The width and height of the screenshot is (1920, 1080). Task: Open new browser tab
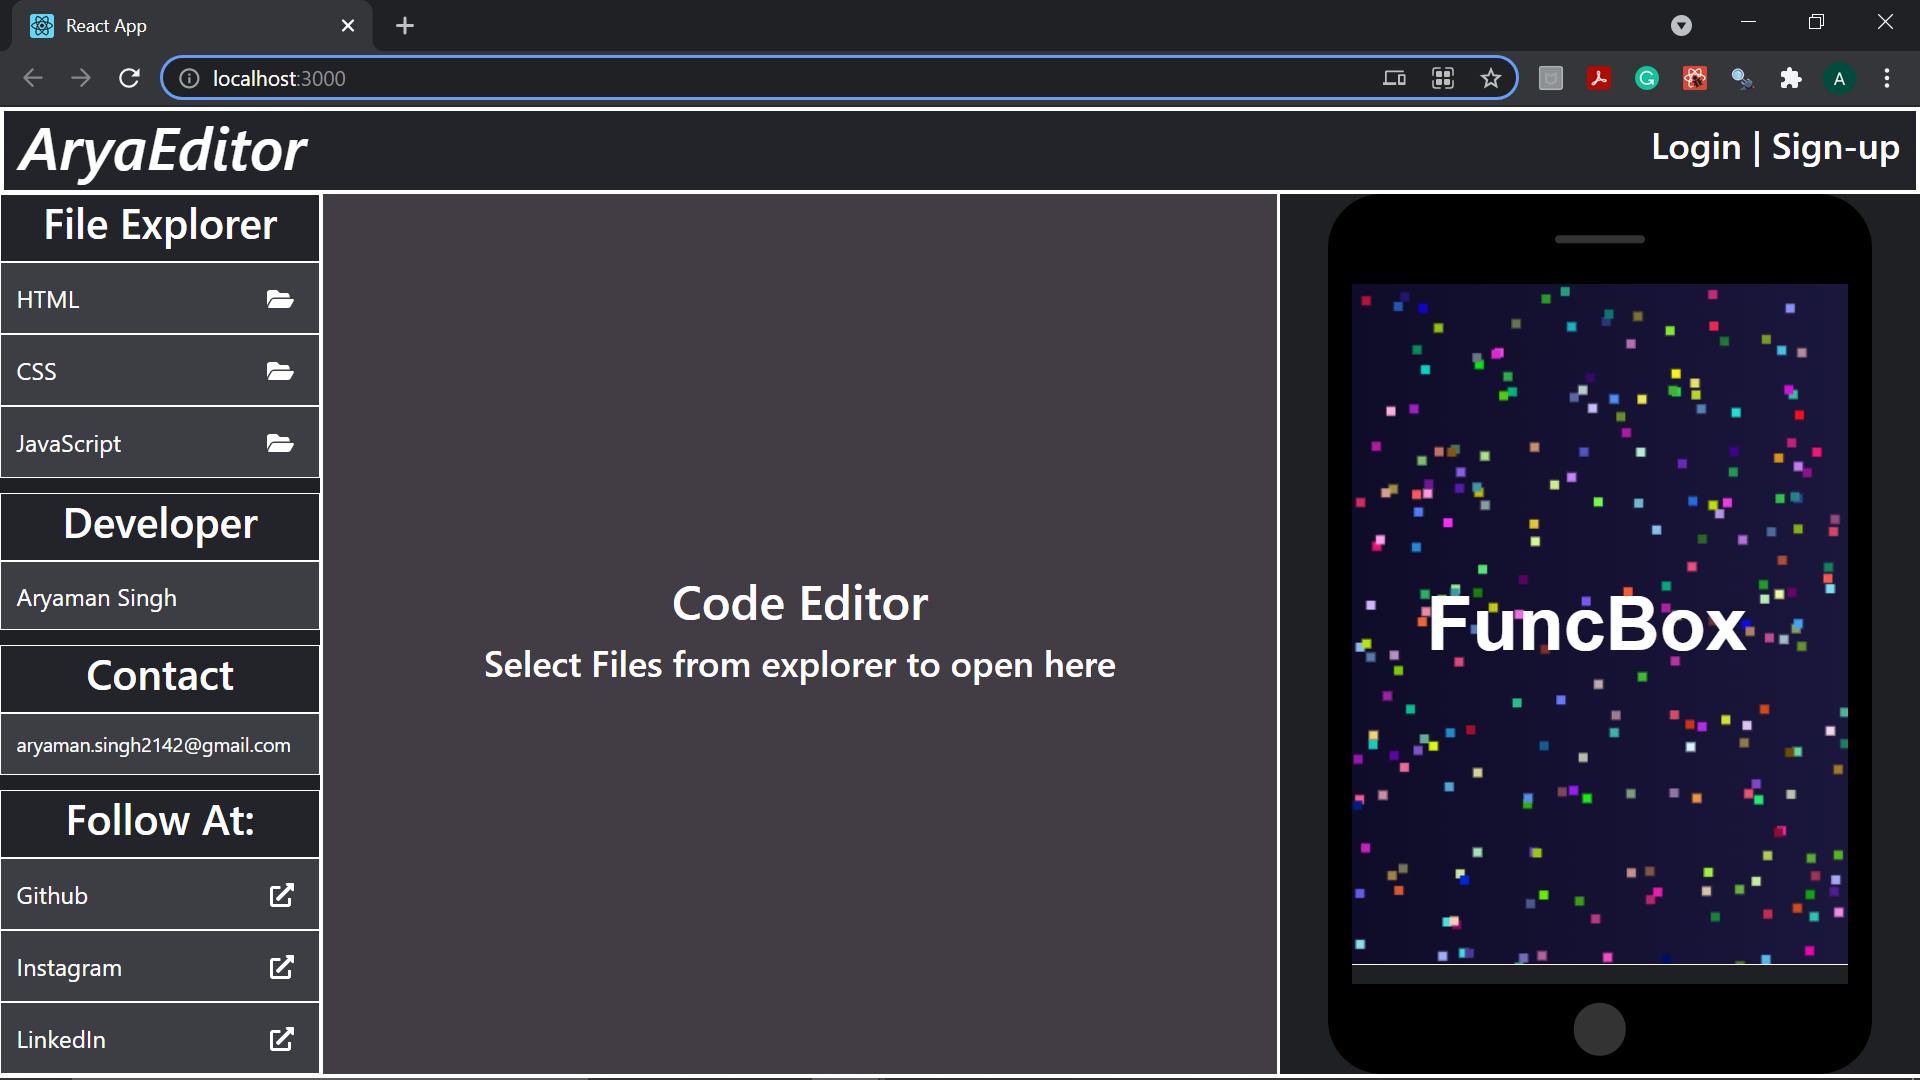click(x=405, y=26)
